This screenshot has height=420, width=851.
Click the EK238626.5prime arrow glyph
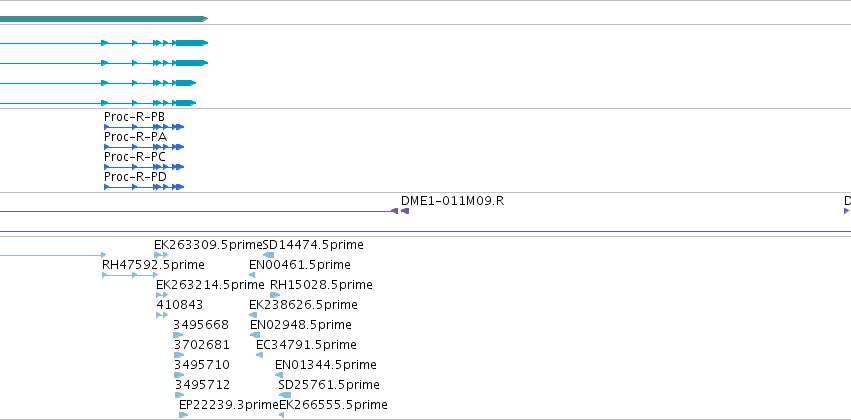253,315
